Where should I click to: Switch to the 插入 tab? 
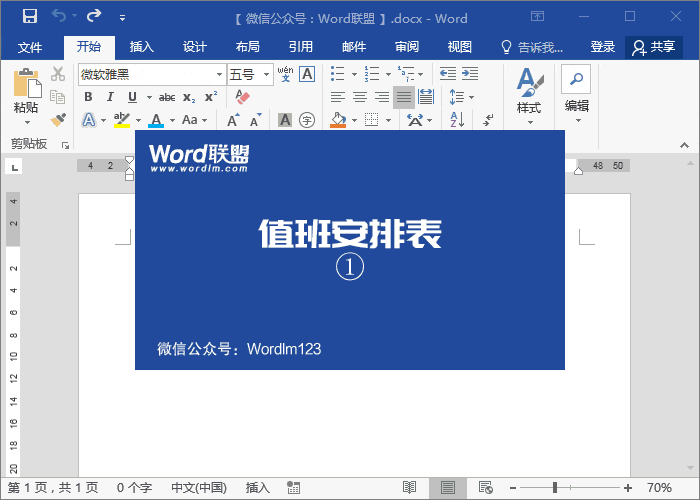(x=142, y=46)
